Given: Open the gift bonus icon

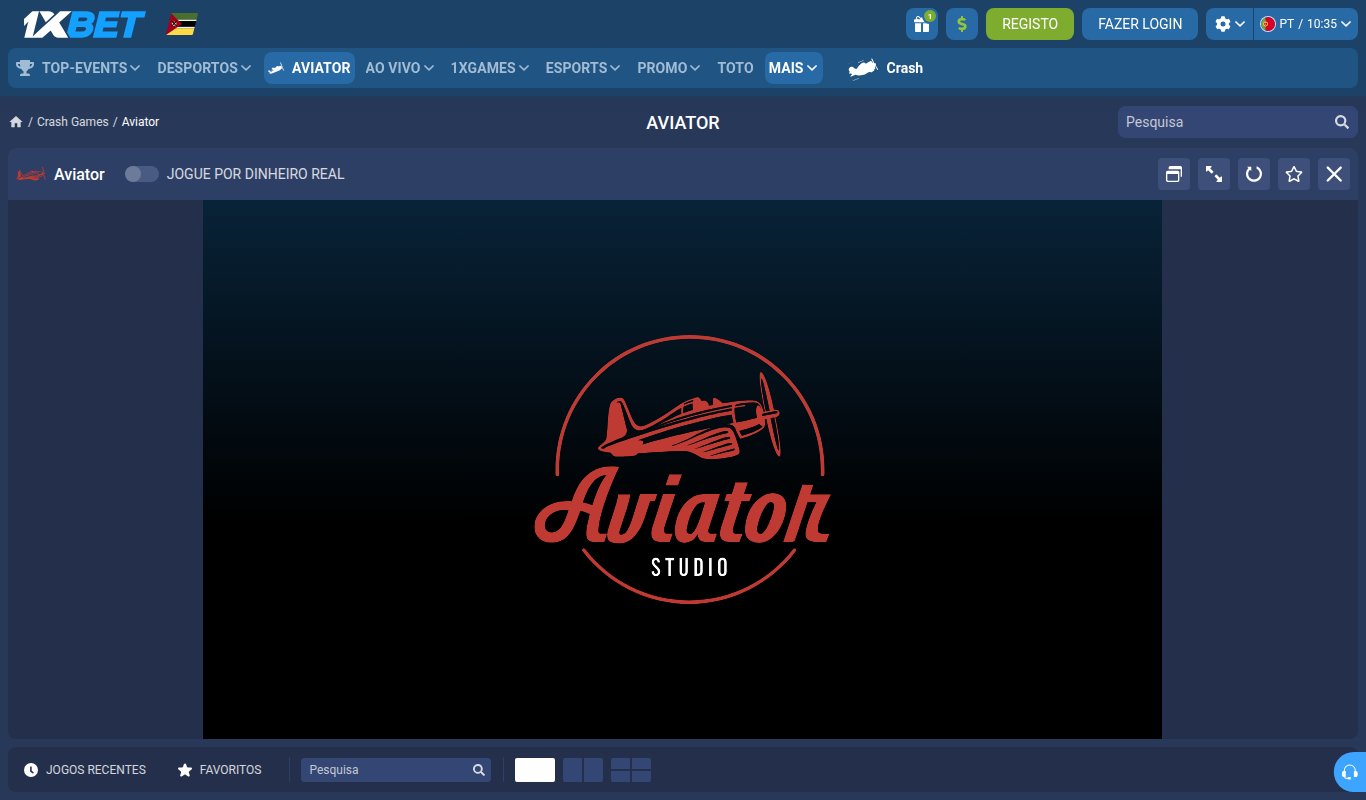Looking at the screenshot, I should coord(922,24).
